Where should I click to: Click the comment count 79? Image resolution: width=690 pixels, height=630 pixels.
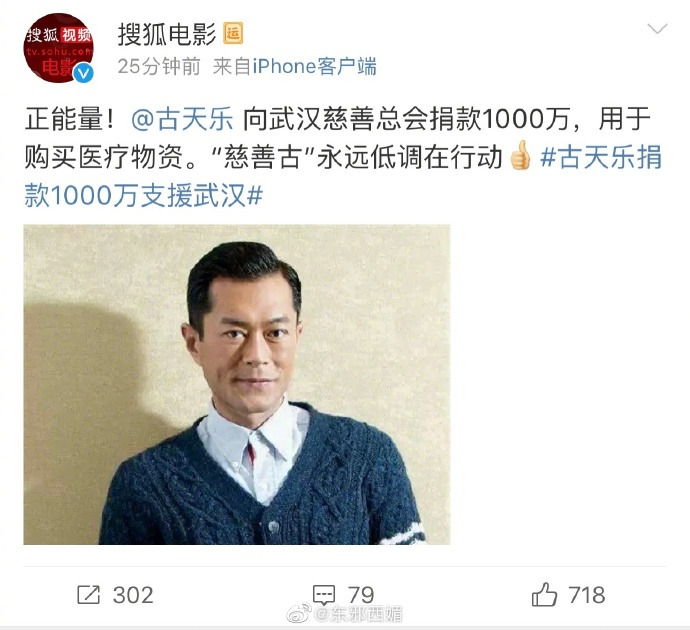pos(361,595)
